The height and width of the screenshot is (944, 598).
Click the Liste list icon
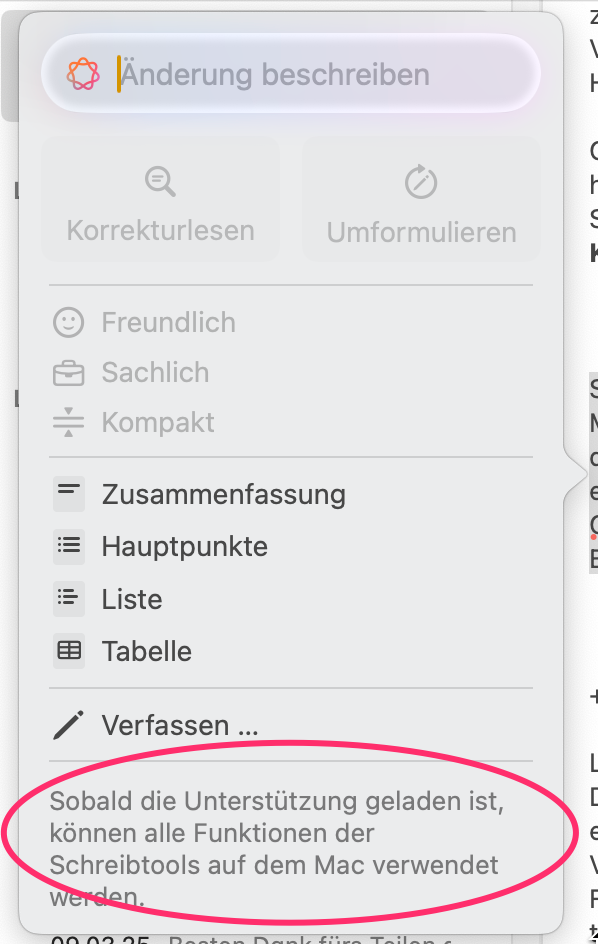[69, 599]
